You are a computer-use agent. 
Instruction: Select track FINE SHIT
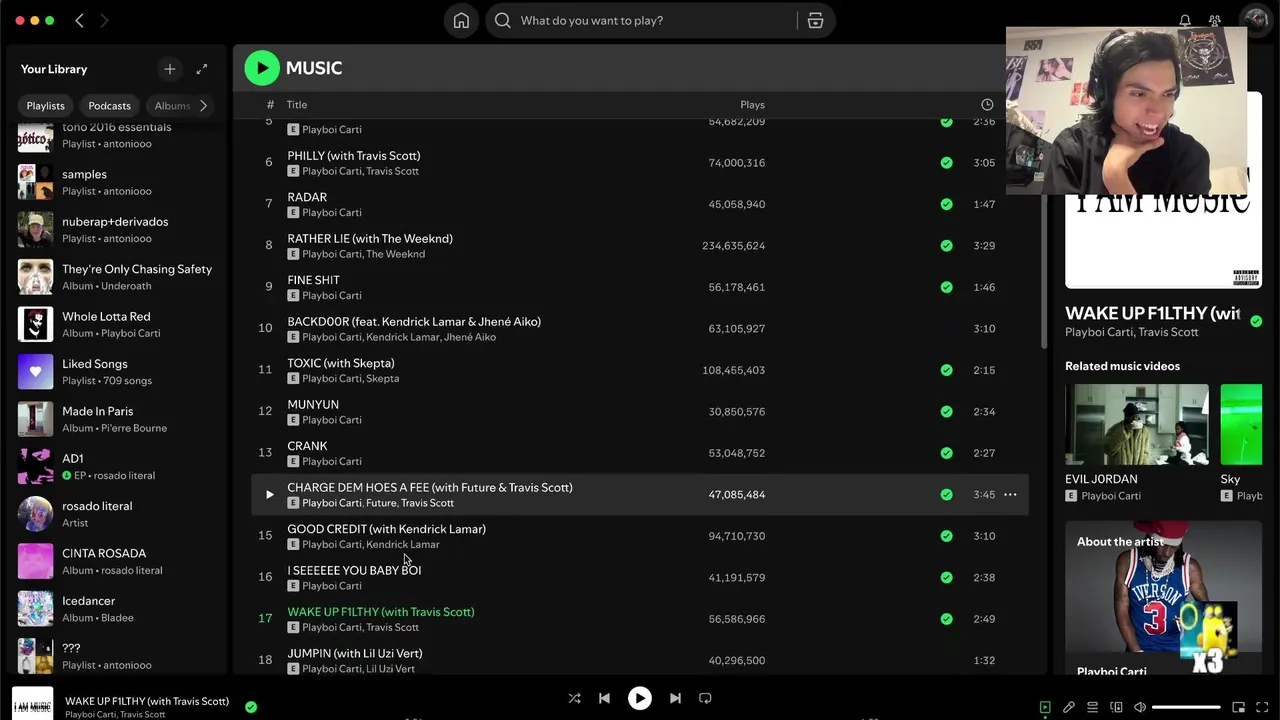pos(640,287)
